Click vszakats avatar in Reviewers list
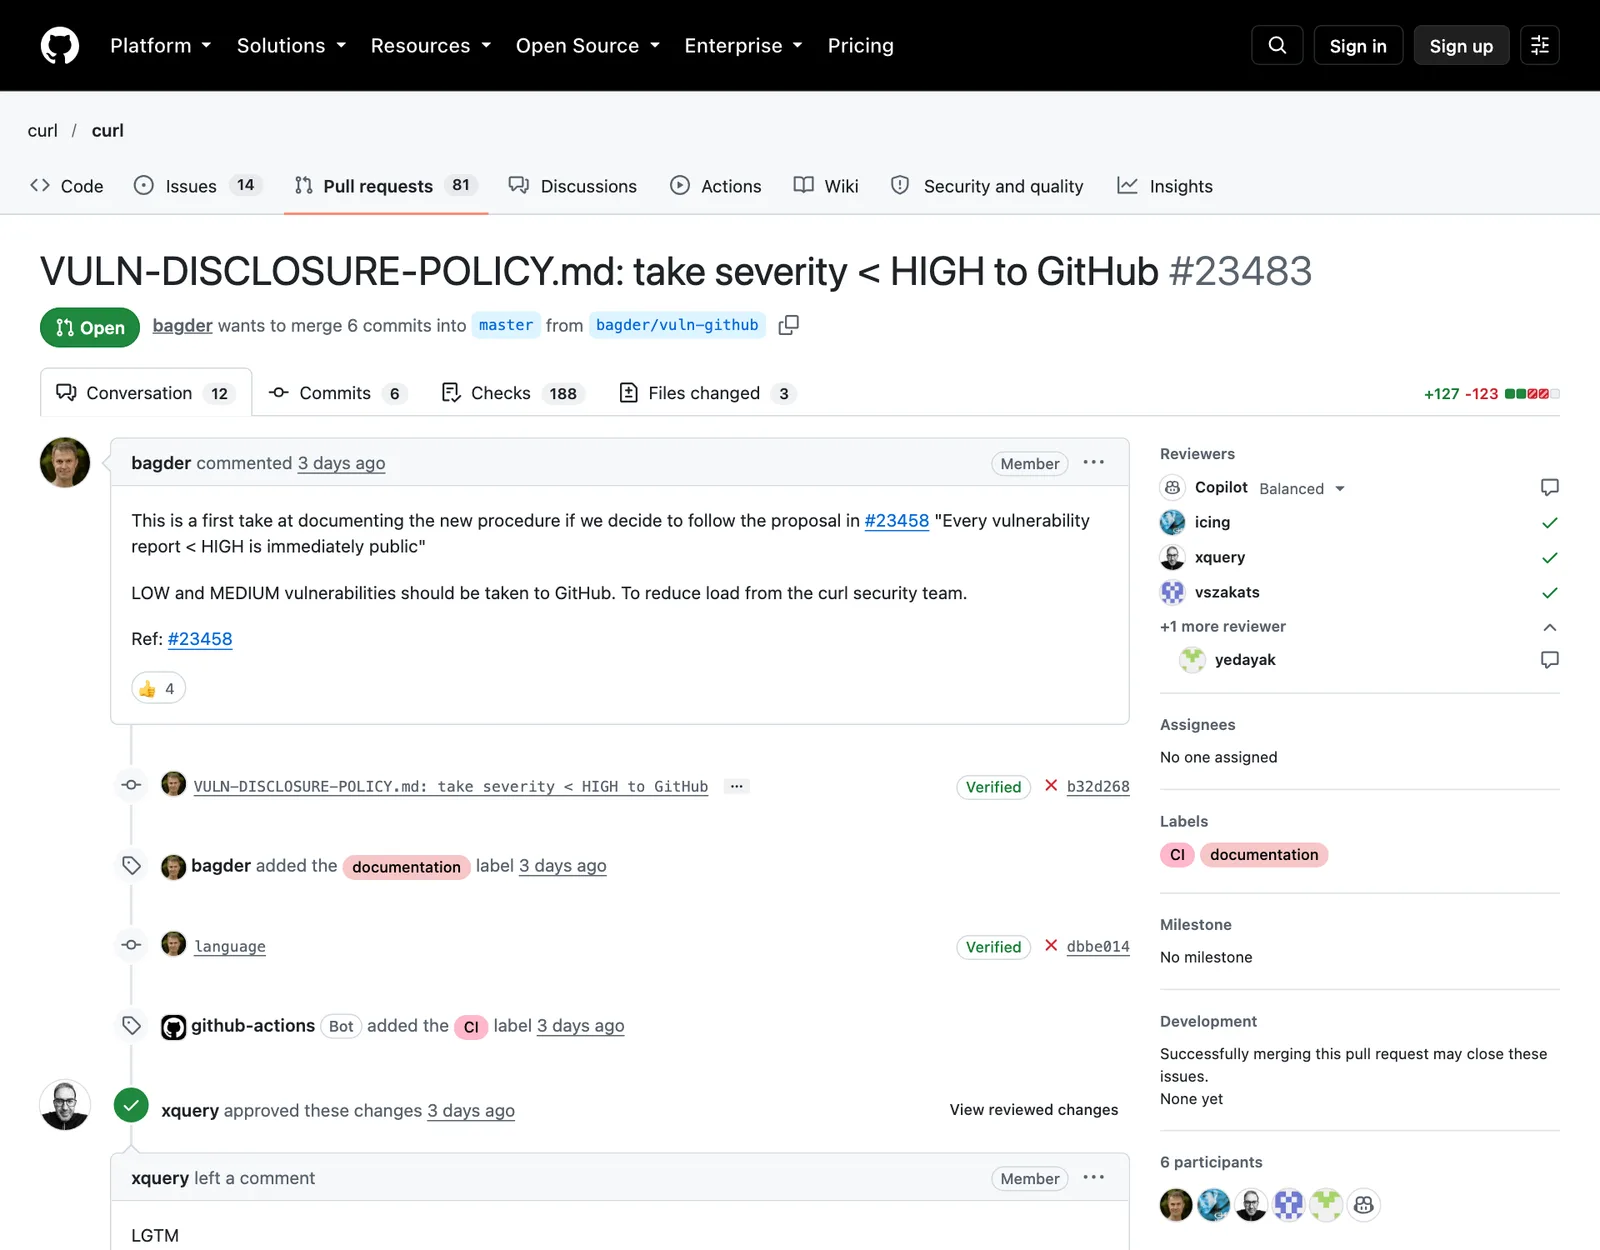 click(1172, 592)
